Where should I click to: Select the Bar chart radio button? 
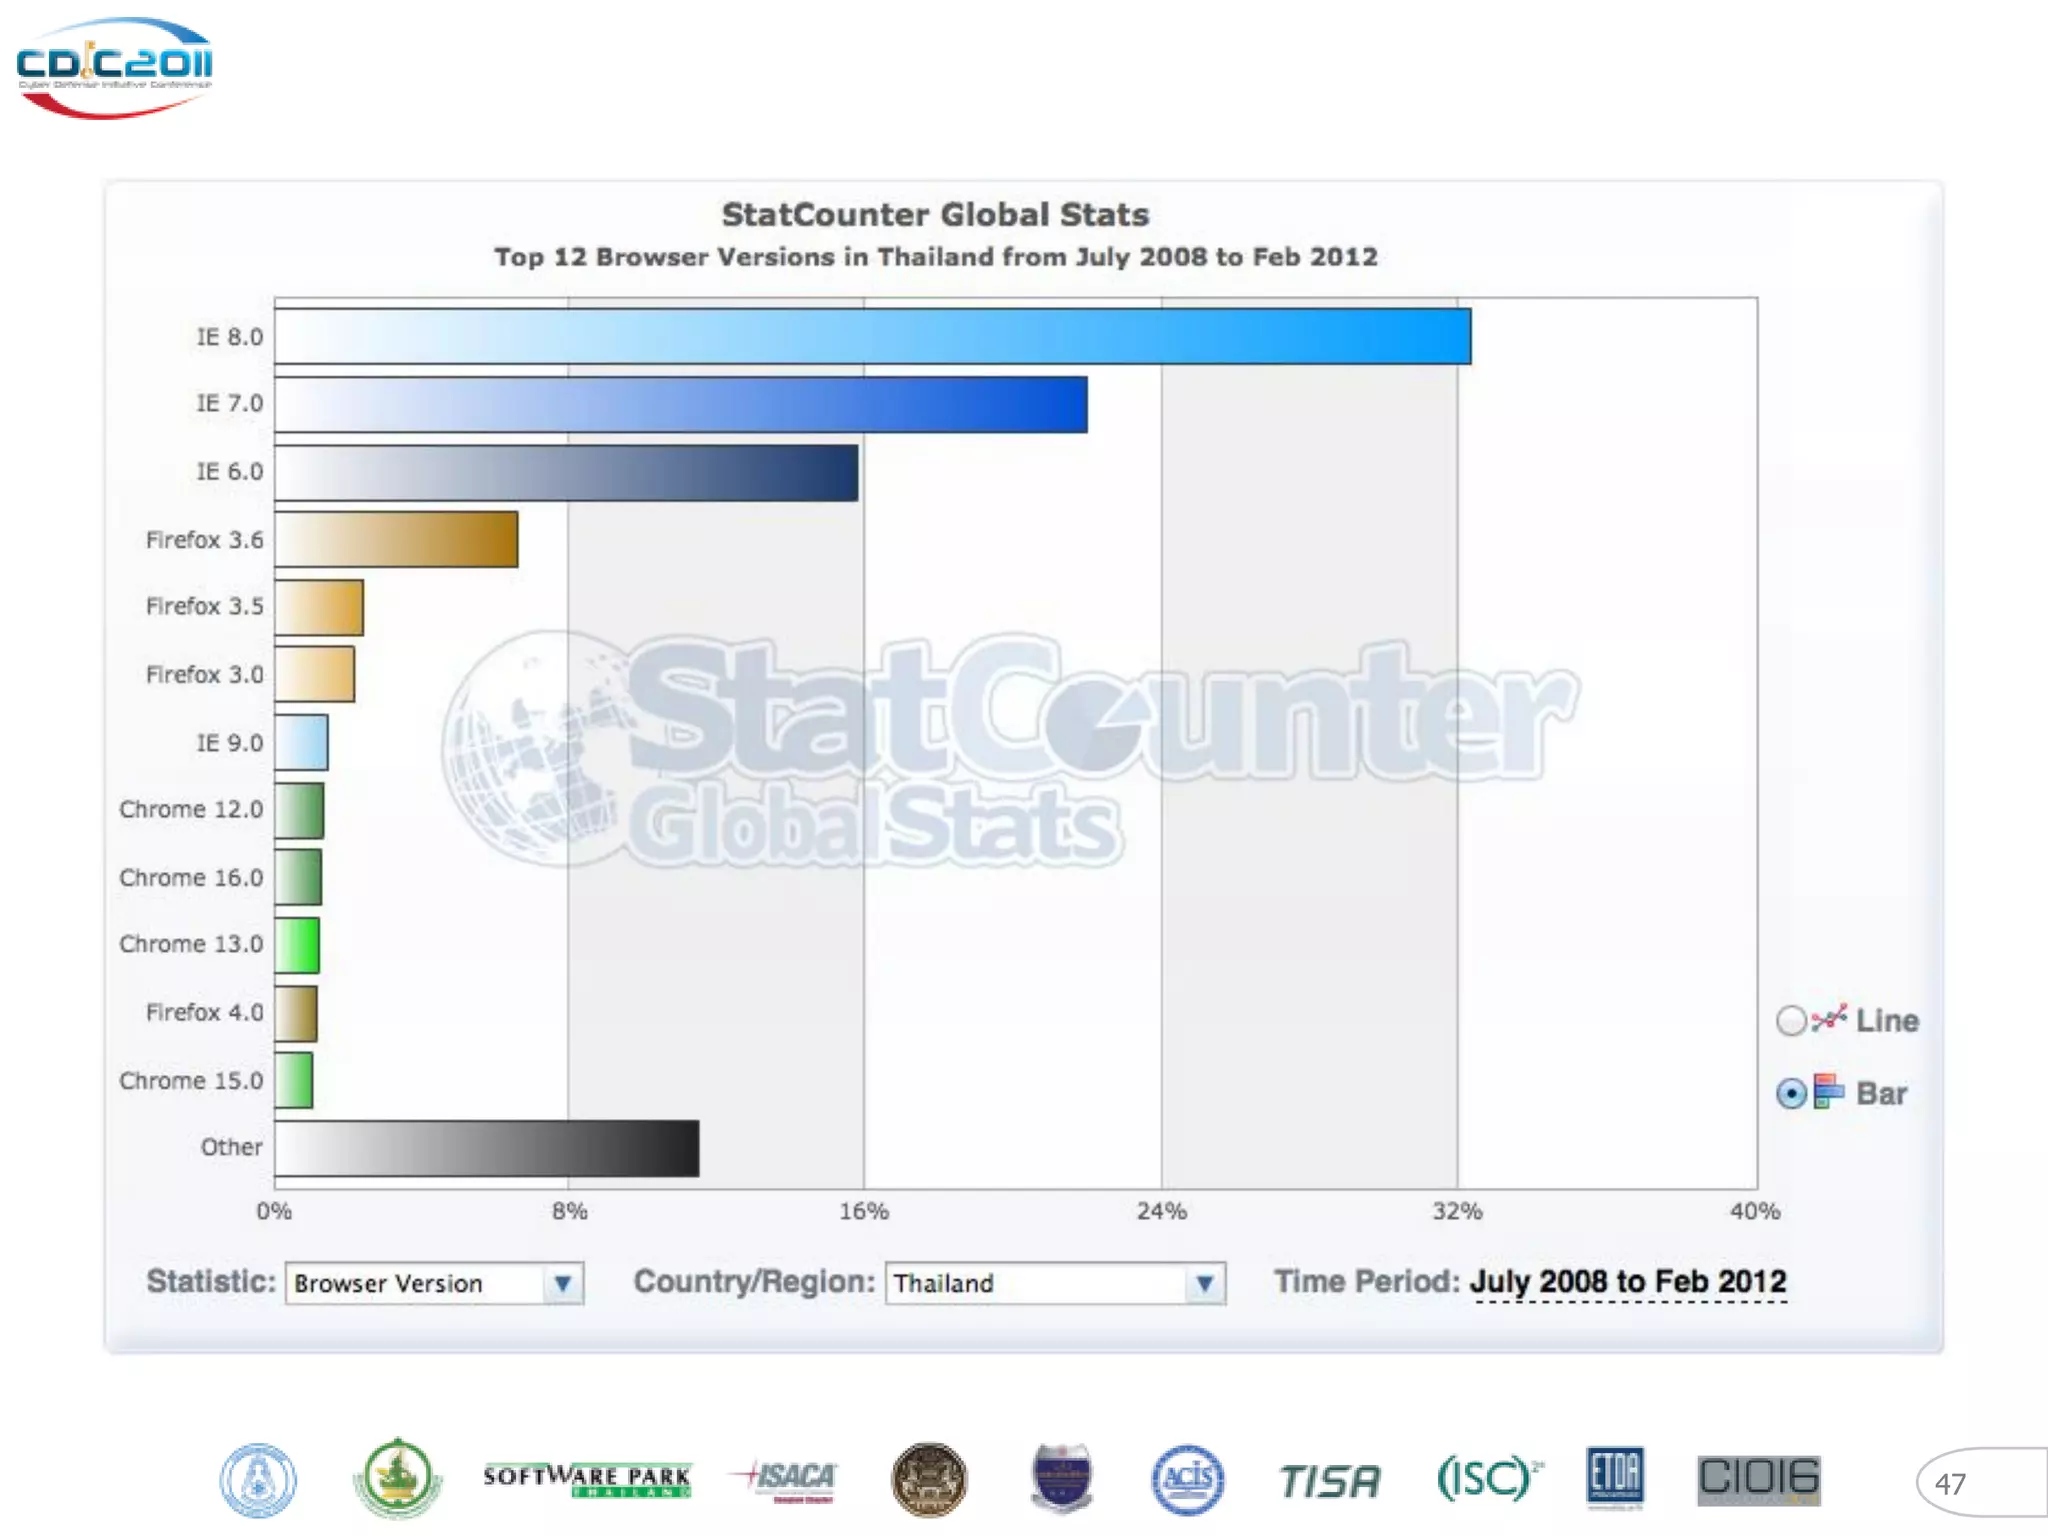[1791, 1094]
